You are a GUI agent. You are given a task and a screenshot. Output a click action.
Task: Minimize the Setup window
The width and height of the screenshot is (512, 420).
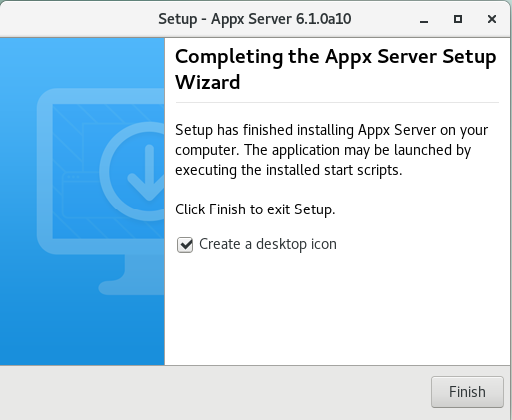424,20
